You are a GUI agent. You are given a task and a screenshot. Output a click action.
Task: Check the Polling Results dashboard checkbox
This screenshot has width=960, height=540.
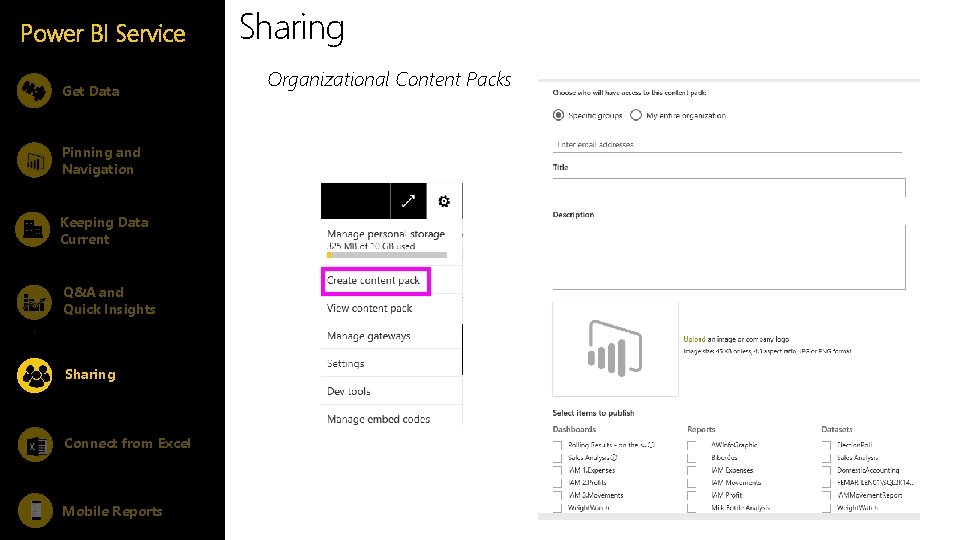tap(557, 445)
